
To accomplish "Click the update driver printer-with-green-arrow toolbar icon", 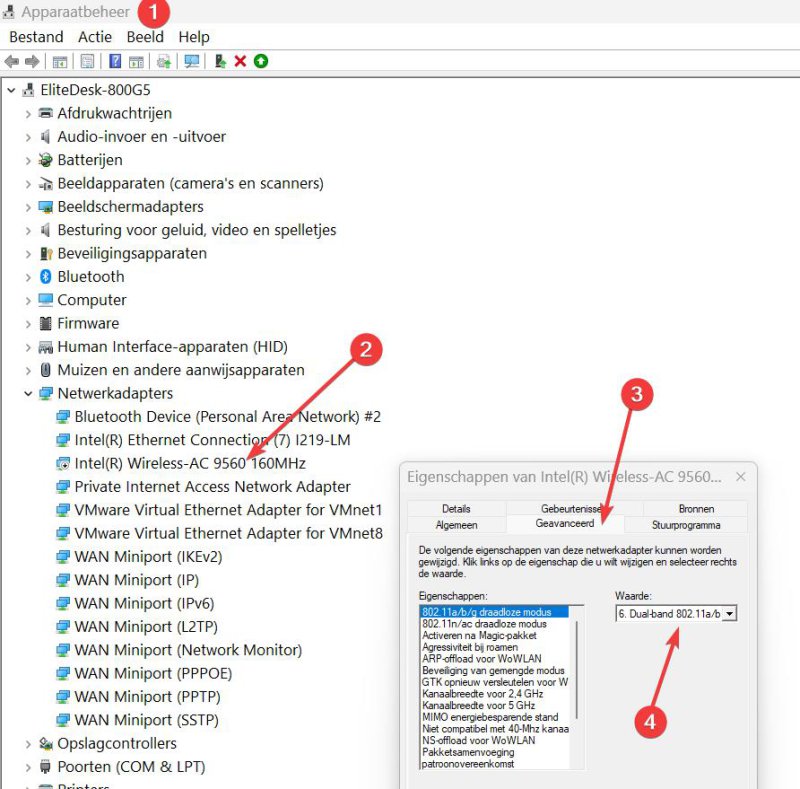I will click(164, 62).
